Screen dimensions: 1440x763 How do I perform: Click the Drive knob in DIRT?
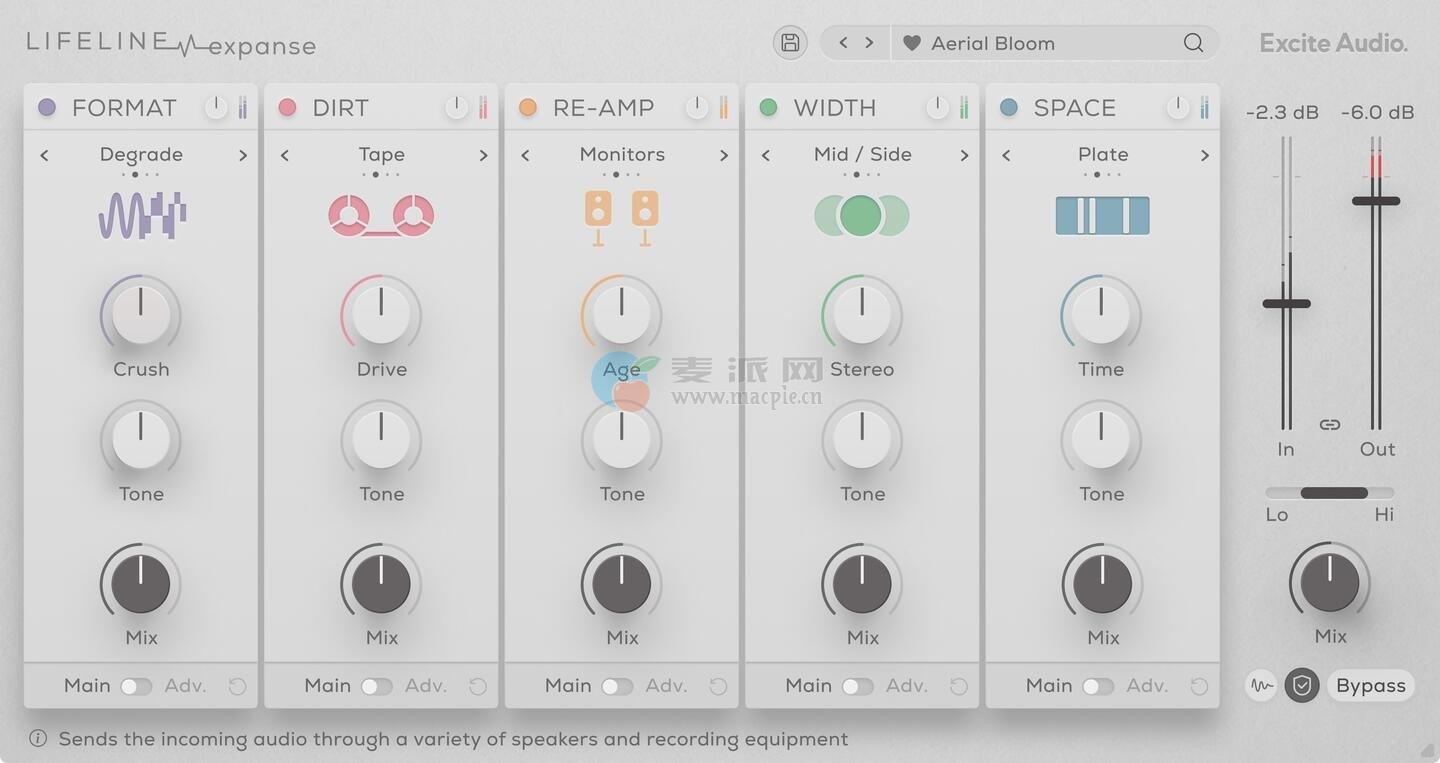coord(381,315)
